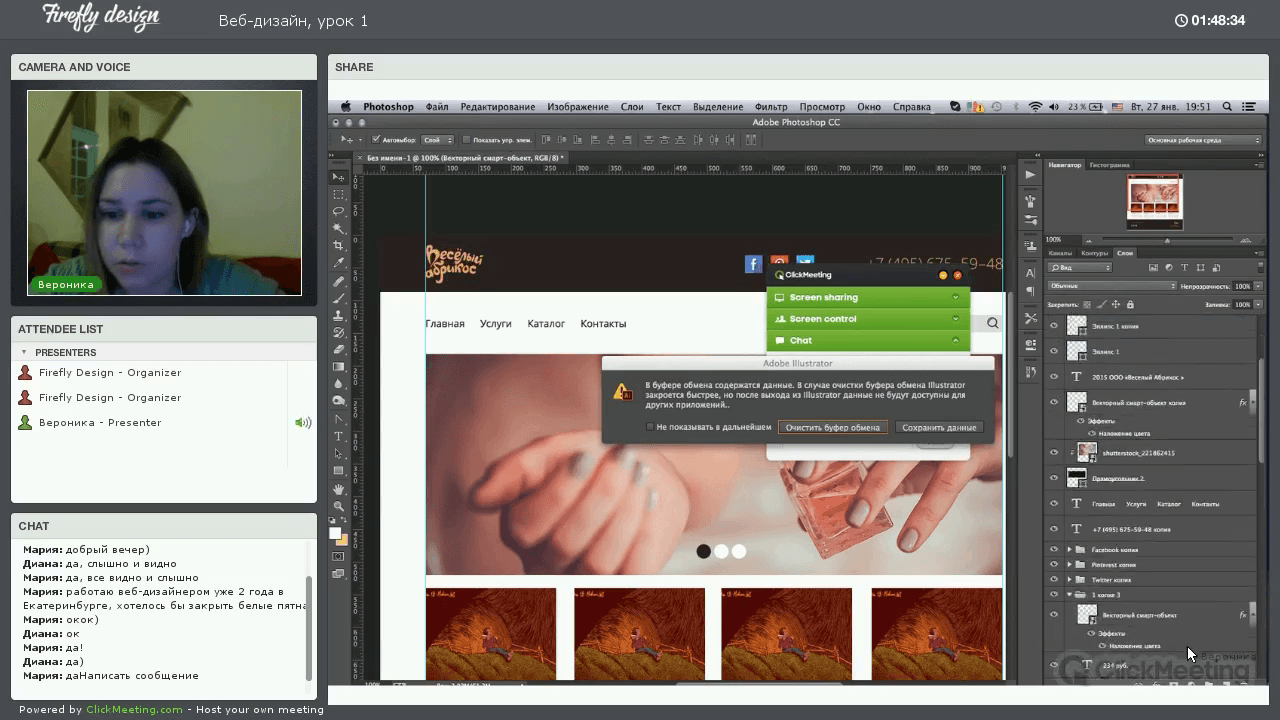1280x720 pixels.
Task: Open the Основная рабочая среда workspace dropdown
Action: point(1204,140)
